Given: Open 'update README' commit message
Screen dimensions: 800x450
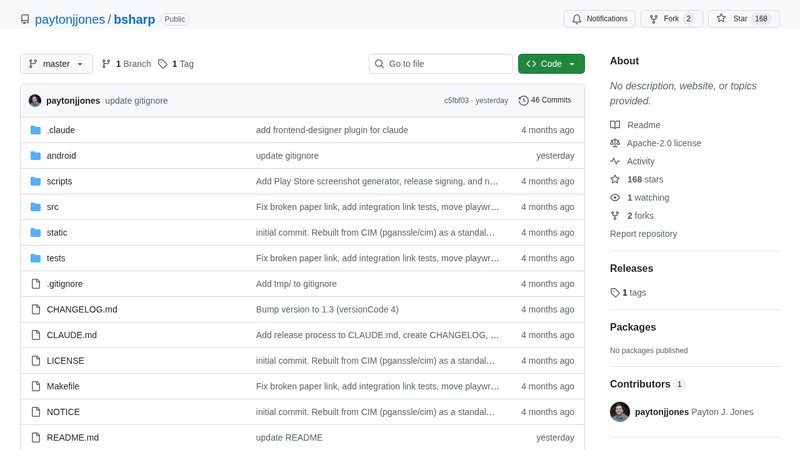Looking at the screenshot, I should pos(289,437).
